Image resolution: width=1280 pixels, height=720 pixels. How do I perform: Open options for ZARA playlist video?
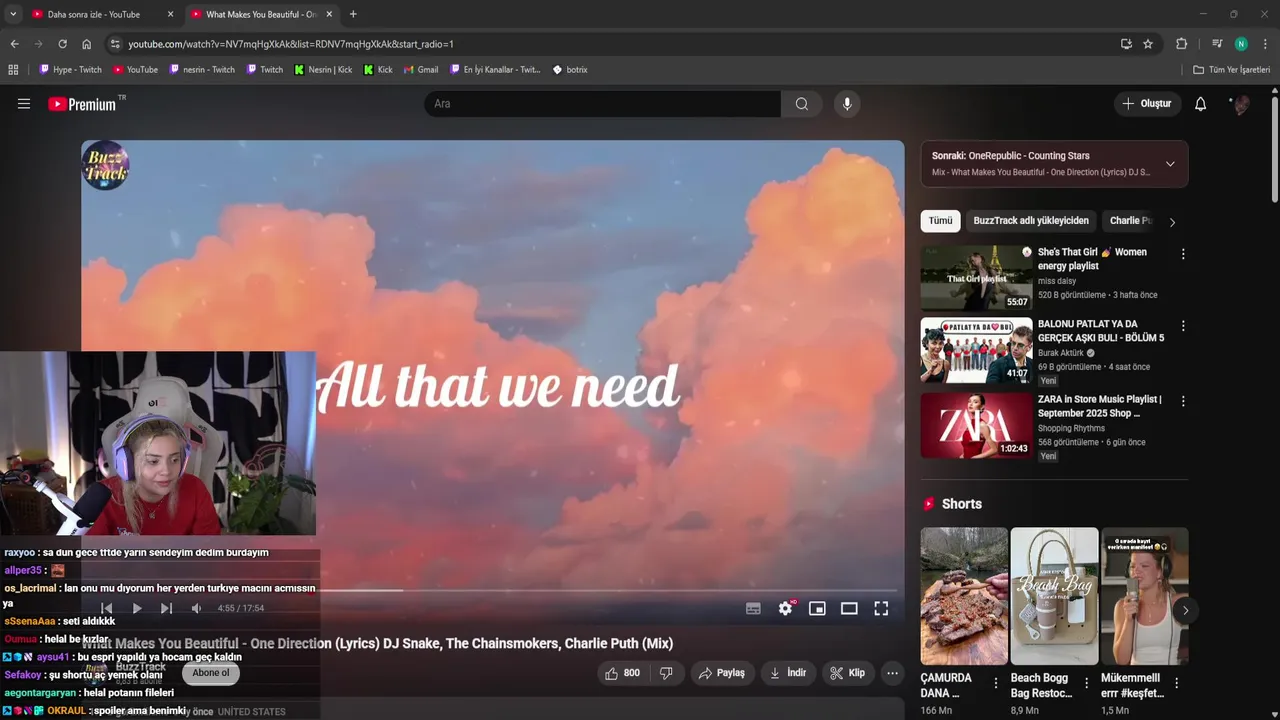click(1183, 401)
